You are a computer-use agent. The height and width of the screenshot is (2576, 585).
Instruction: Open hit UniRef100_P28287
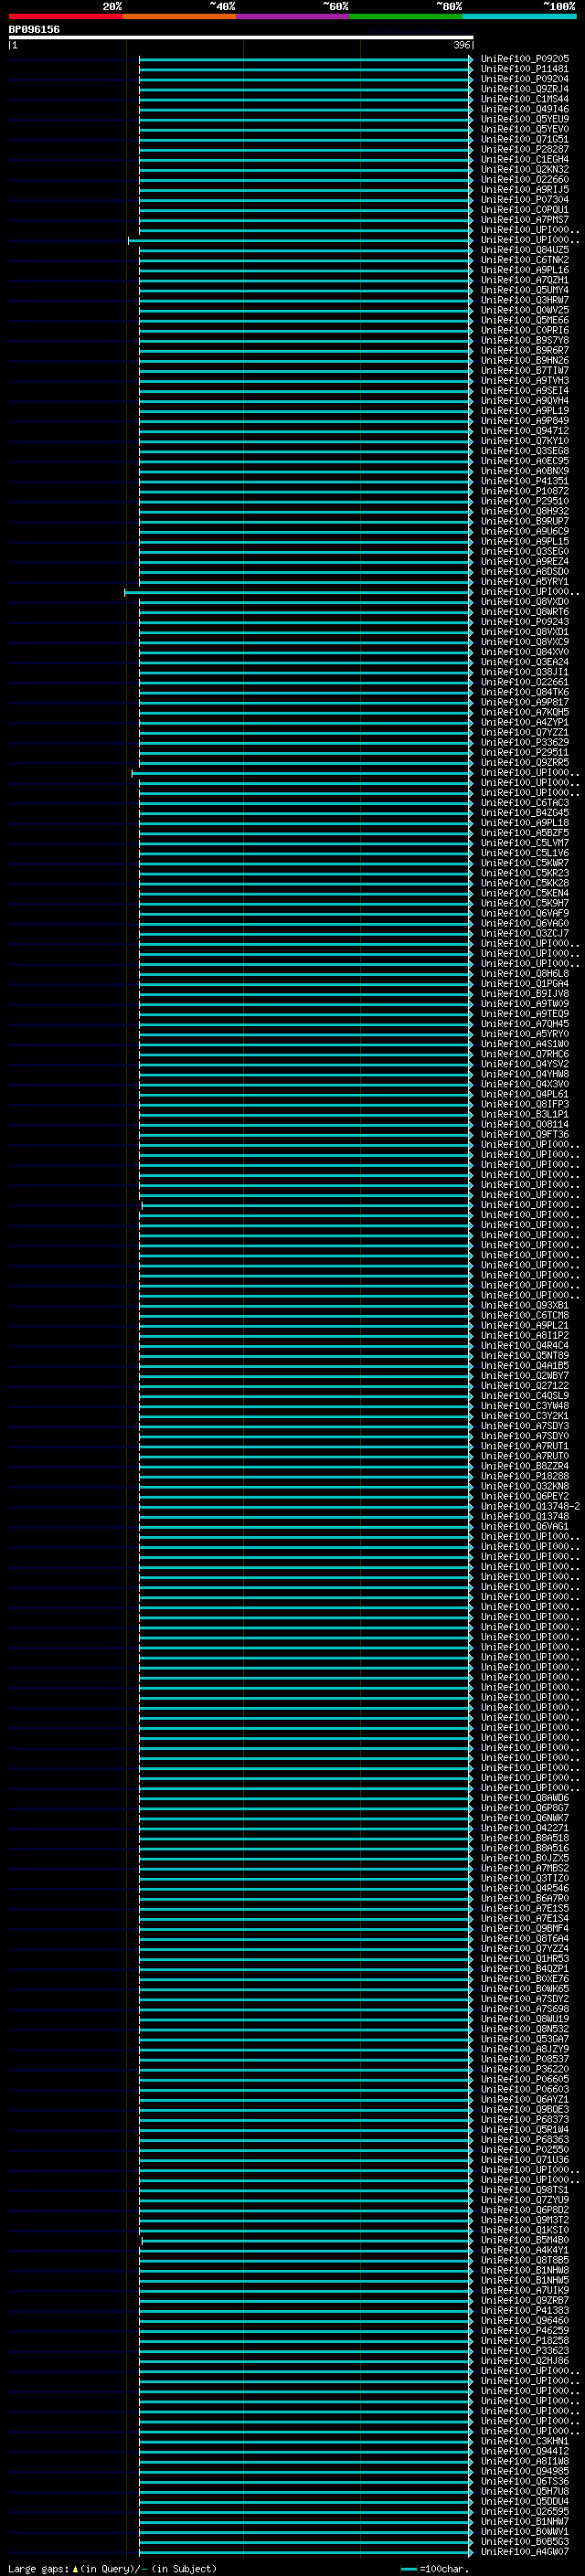click(525, 149)
